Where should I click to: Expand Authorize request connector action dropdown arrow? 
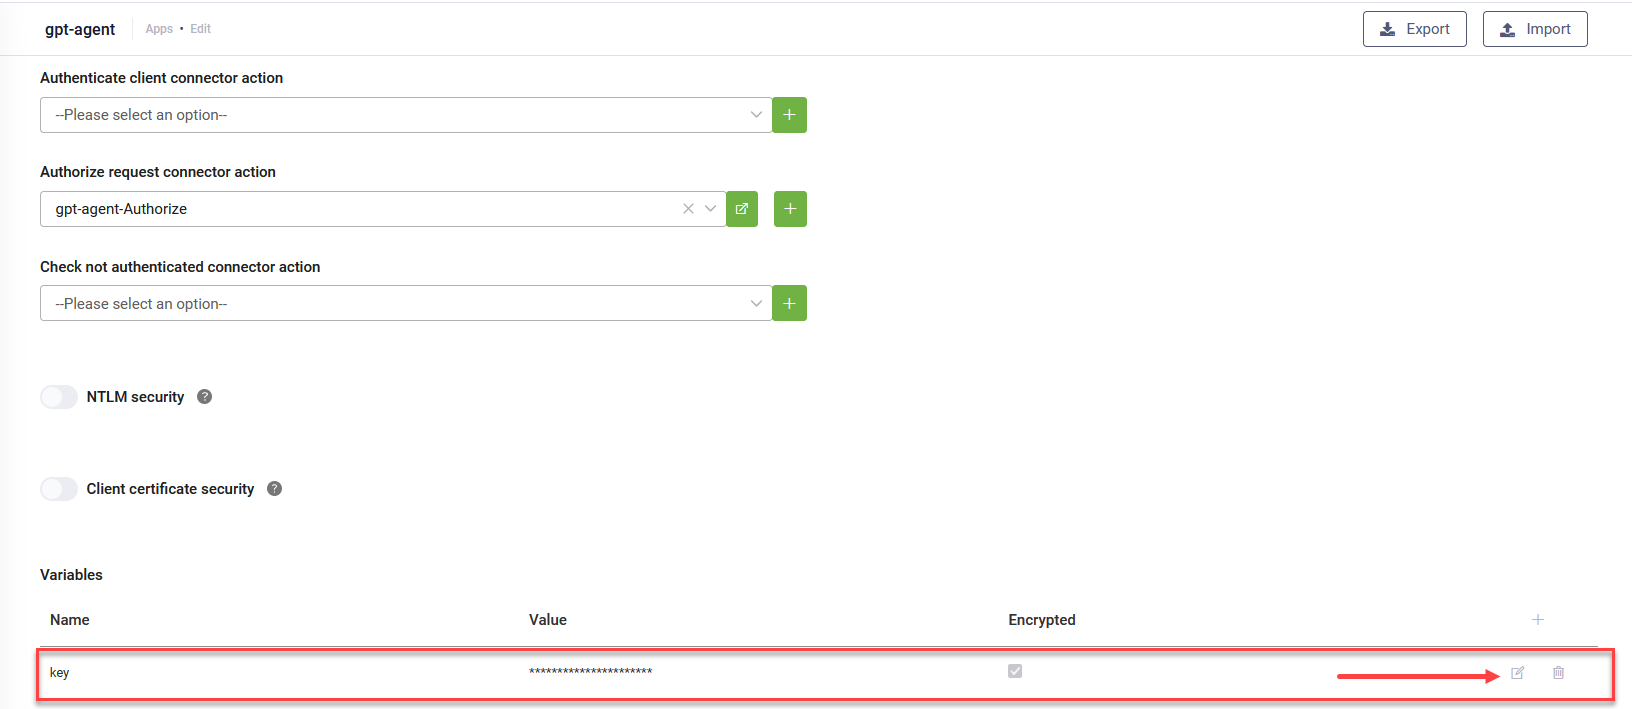[710, 209]
